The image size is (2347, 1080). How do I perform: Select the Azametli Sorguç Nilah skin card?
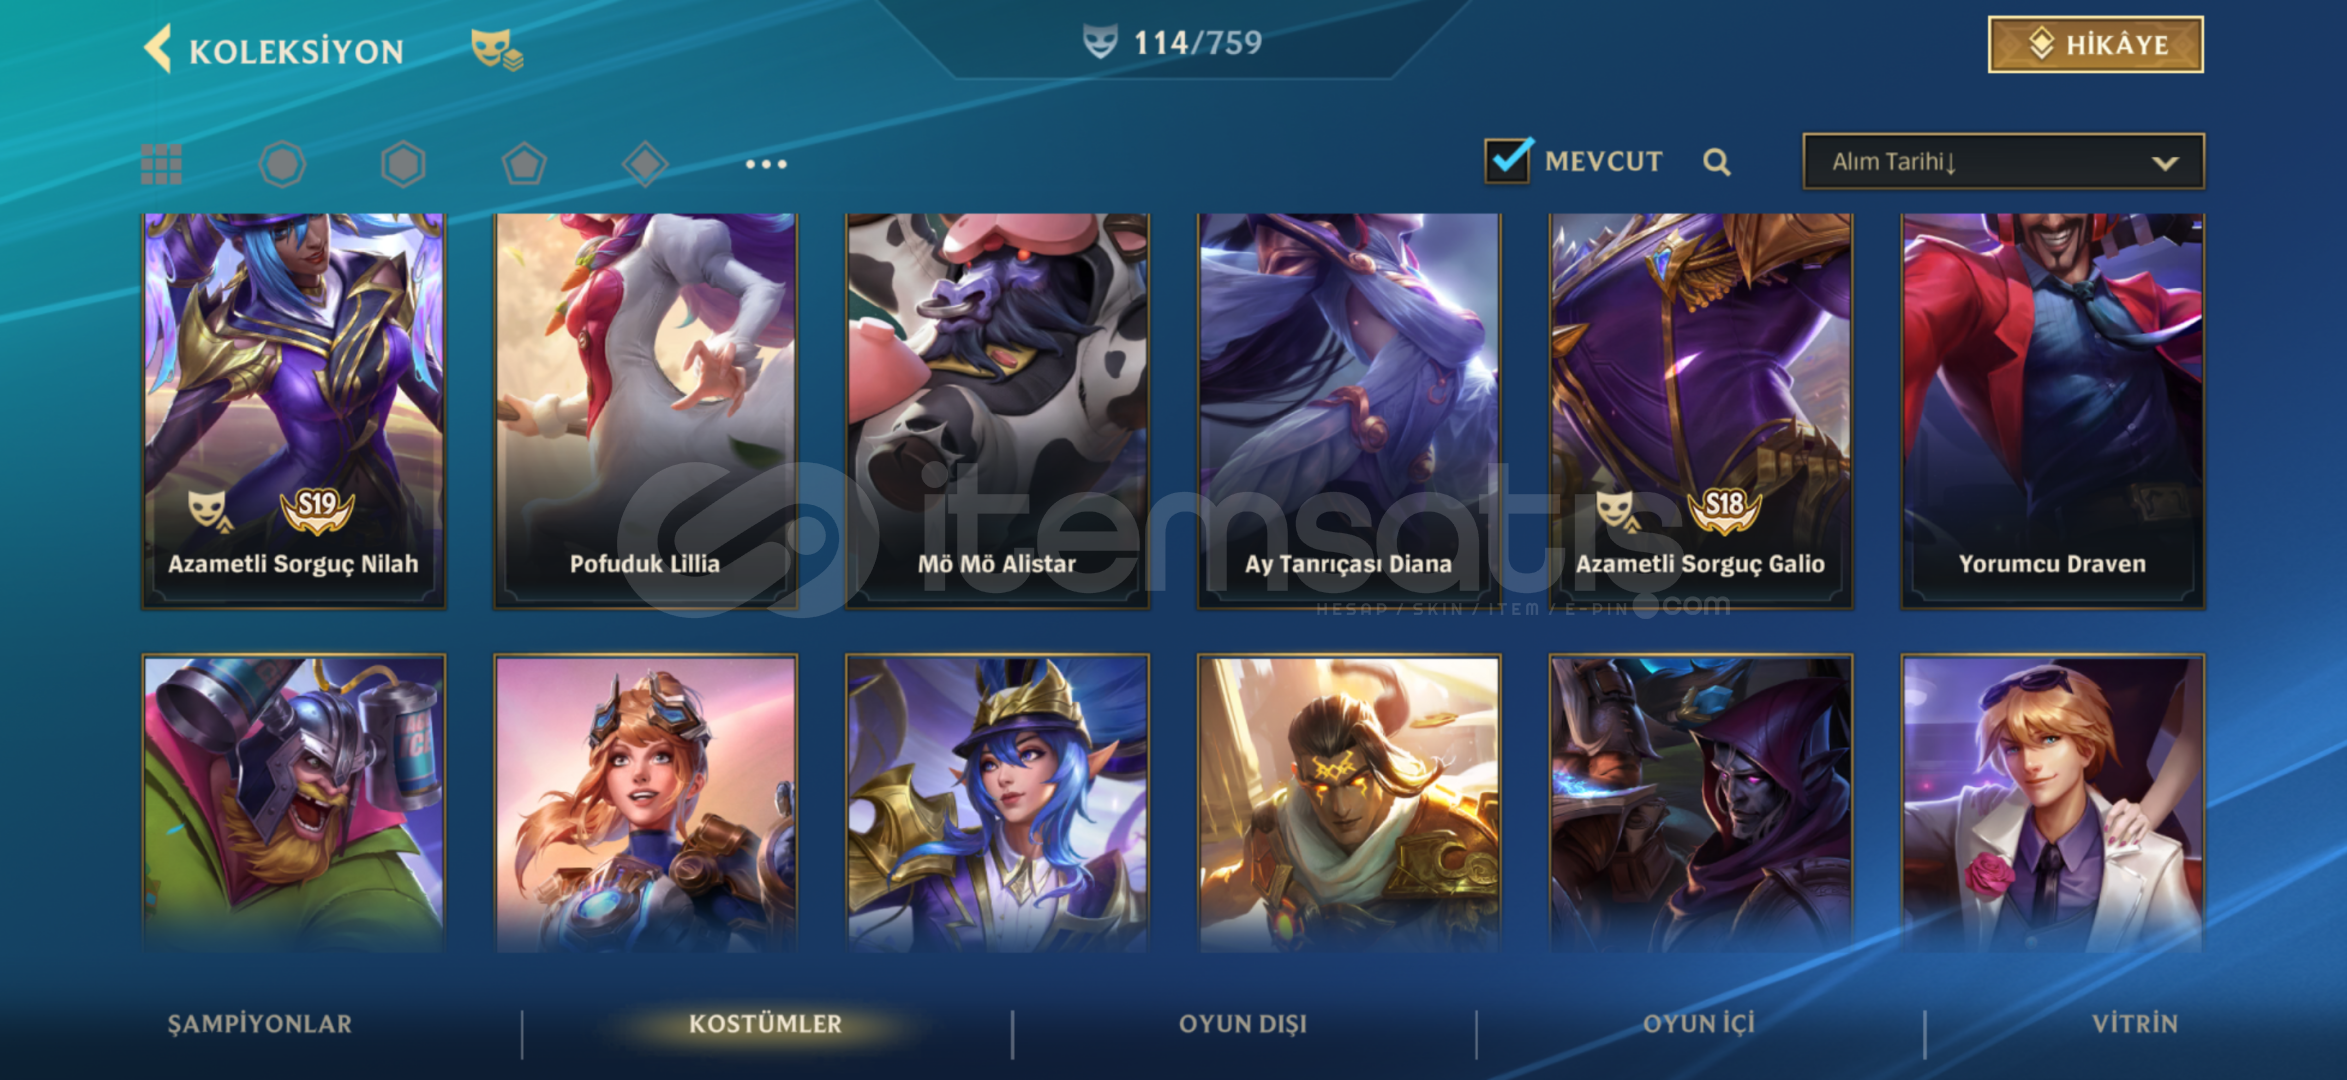click(x=293, y=411)
